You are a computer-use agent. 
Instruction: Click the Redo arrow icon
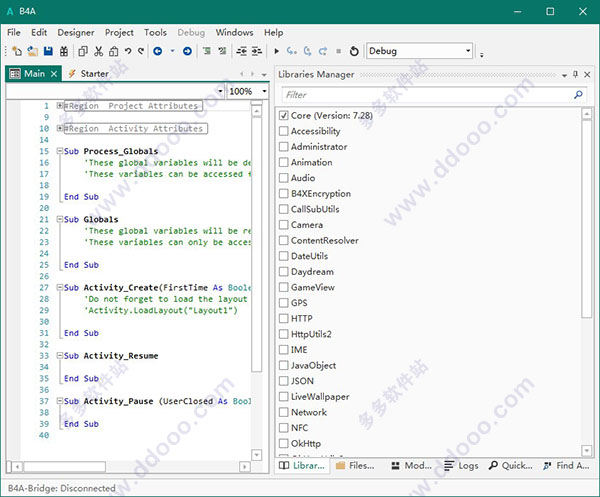[141, 51]
